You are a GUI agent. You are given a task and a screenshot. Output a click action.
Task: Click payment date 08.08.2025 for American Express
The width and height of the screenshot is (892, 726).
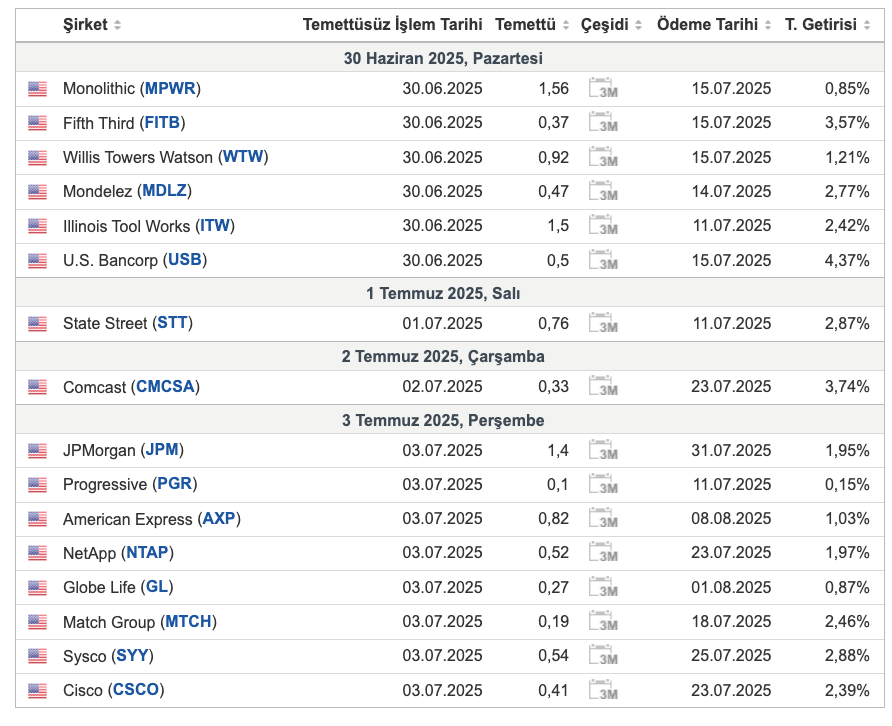[731, 518]
